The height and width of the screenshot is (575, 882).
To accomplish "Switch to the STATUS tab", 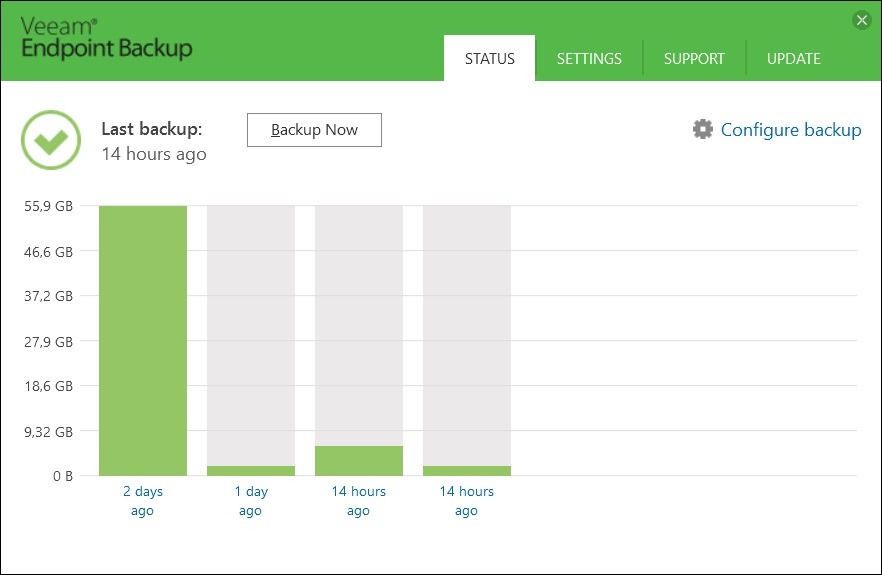I will (x=489, y=59).
